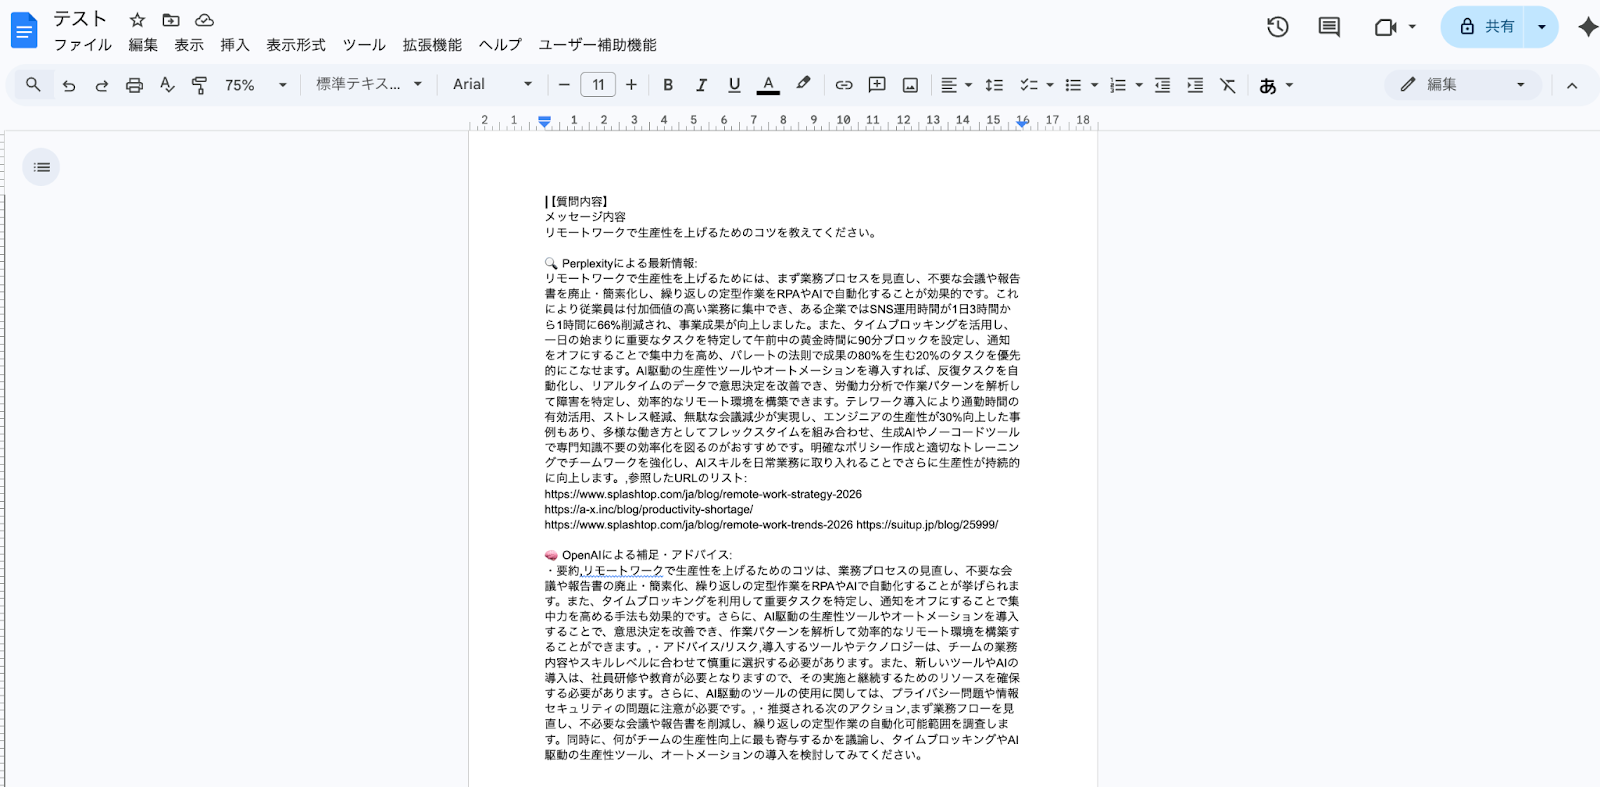Add a comment from toolbar
1600x787 pixels.
877,85
